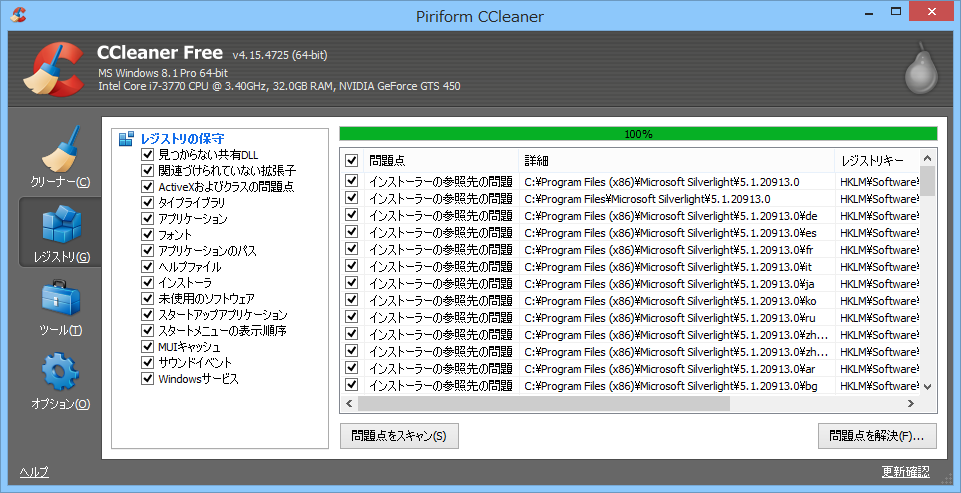Click horizontal scrollbar right arrow

911,403
